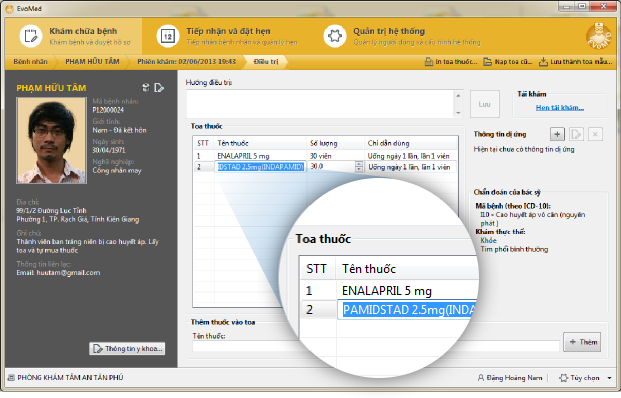Image resolution: width=621 pixels, height=398 pixels.
Task: Click the patient record icon beside the name
Action: pos(146,88)
